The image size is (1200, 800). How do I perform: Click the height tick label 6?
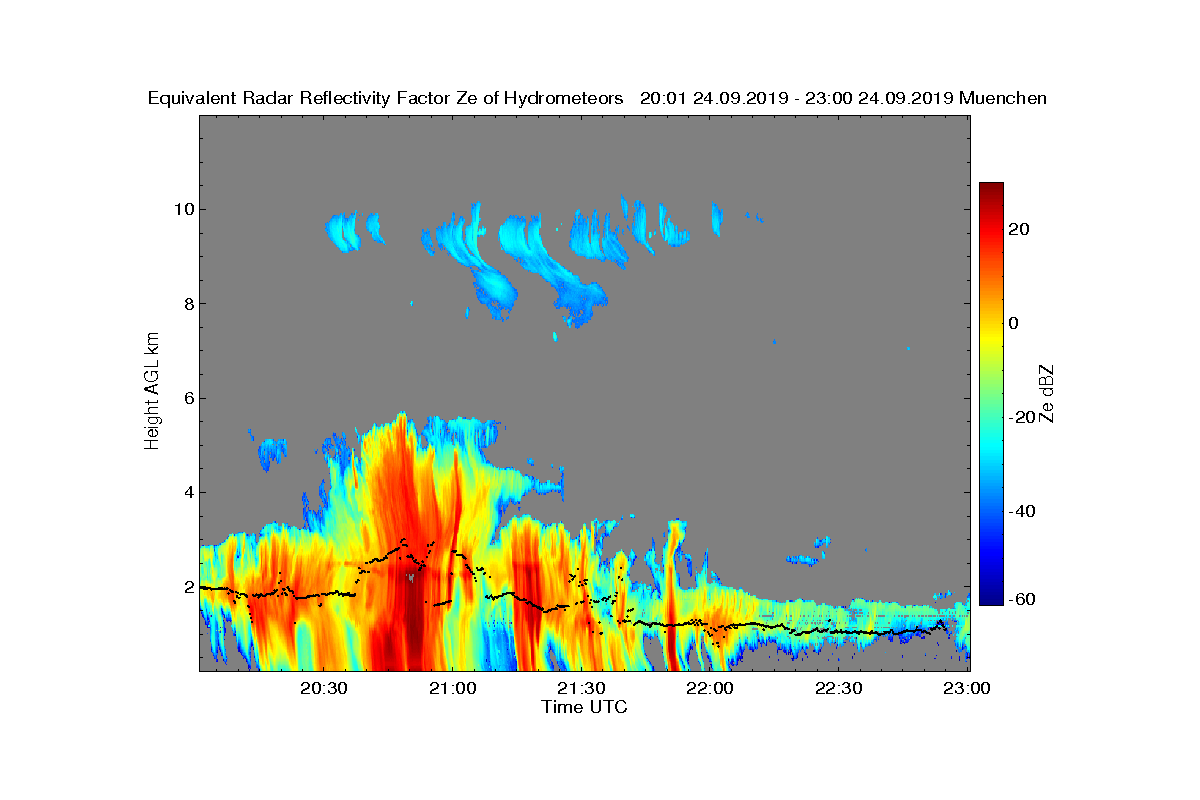pos(189,398)
